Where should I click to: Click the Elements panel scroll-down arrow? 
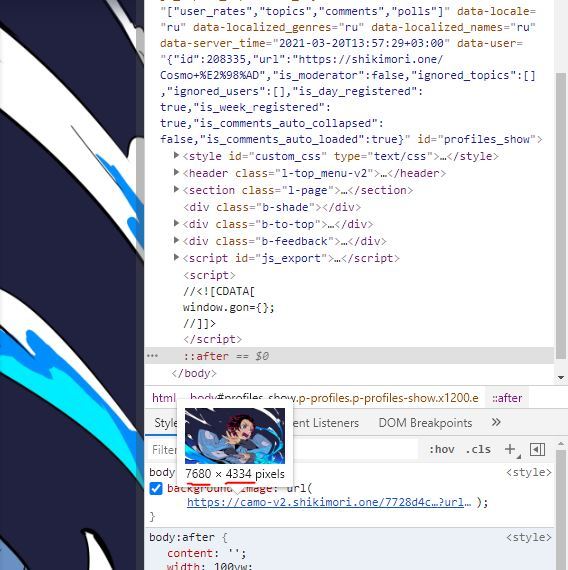tap(561, 378)
